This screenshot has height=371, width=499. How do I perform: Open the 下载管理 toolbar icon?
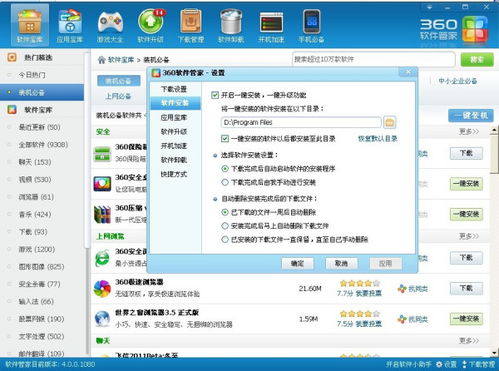pos(191,26)
